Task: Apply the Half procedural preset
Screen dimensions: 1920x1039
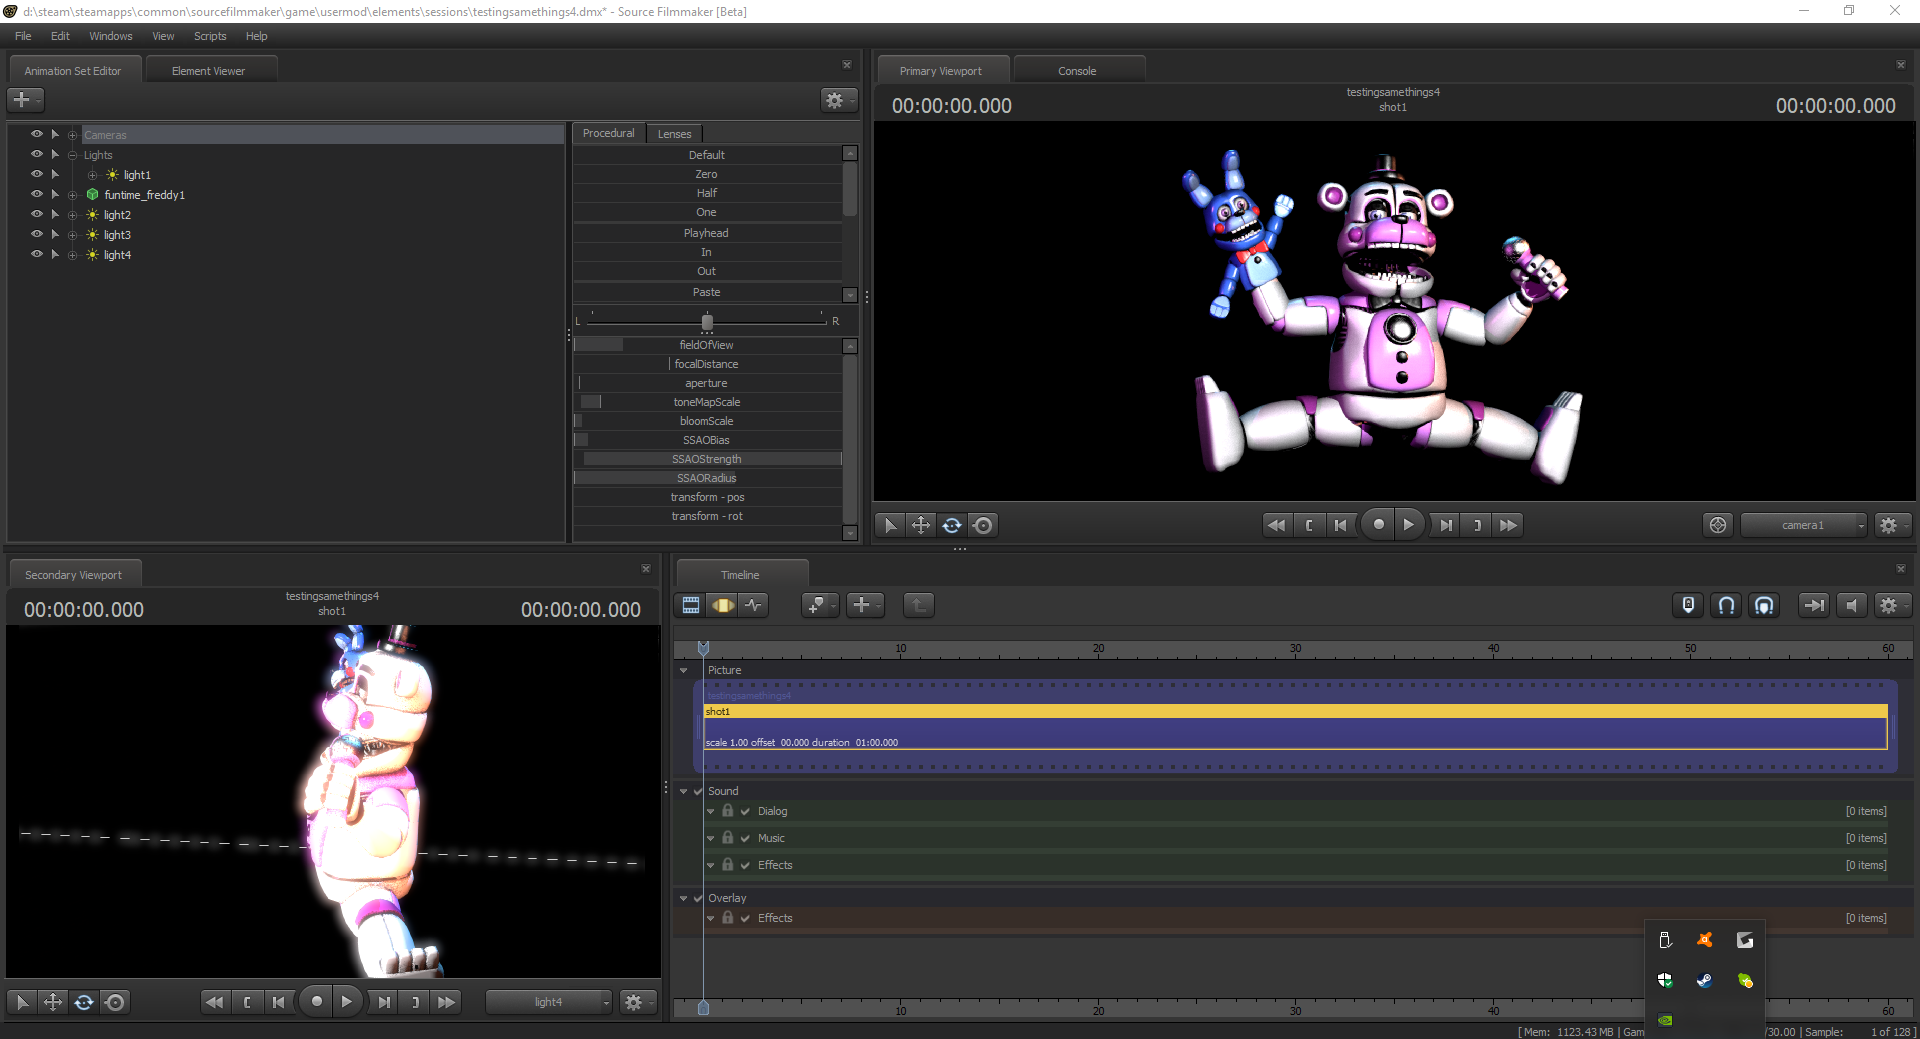Action: tap(707, 193)
